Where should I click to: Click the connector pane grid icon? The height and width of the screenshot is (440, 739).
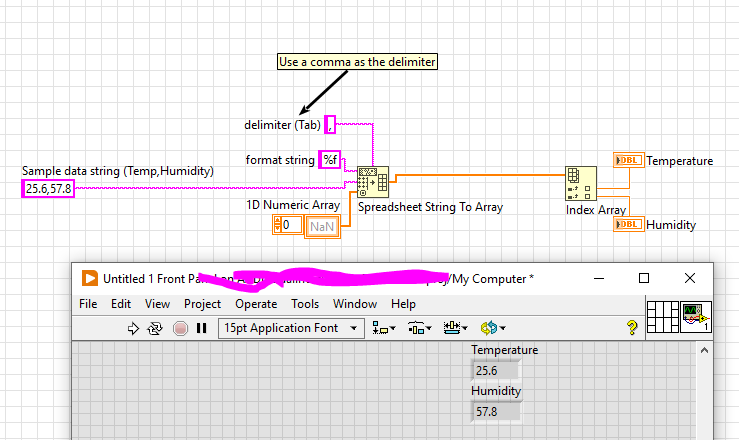[x=662, y=317]
